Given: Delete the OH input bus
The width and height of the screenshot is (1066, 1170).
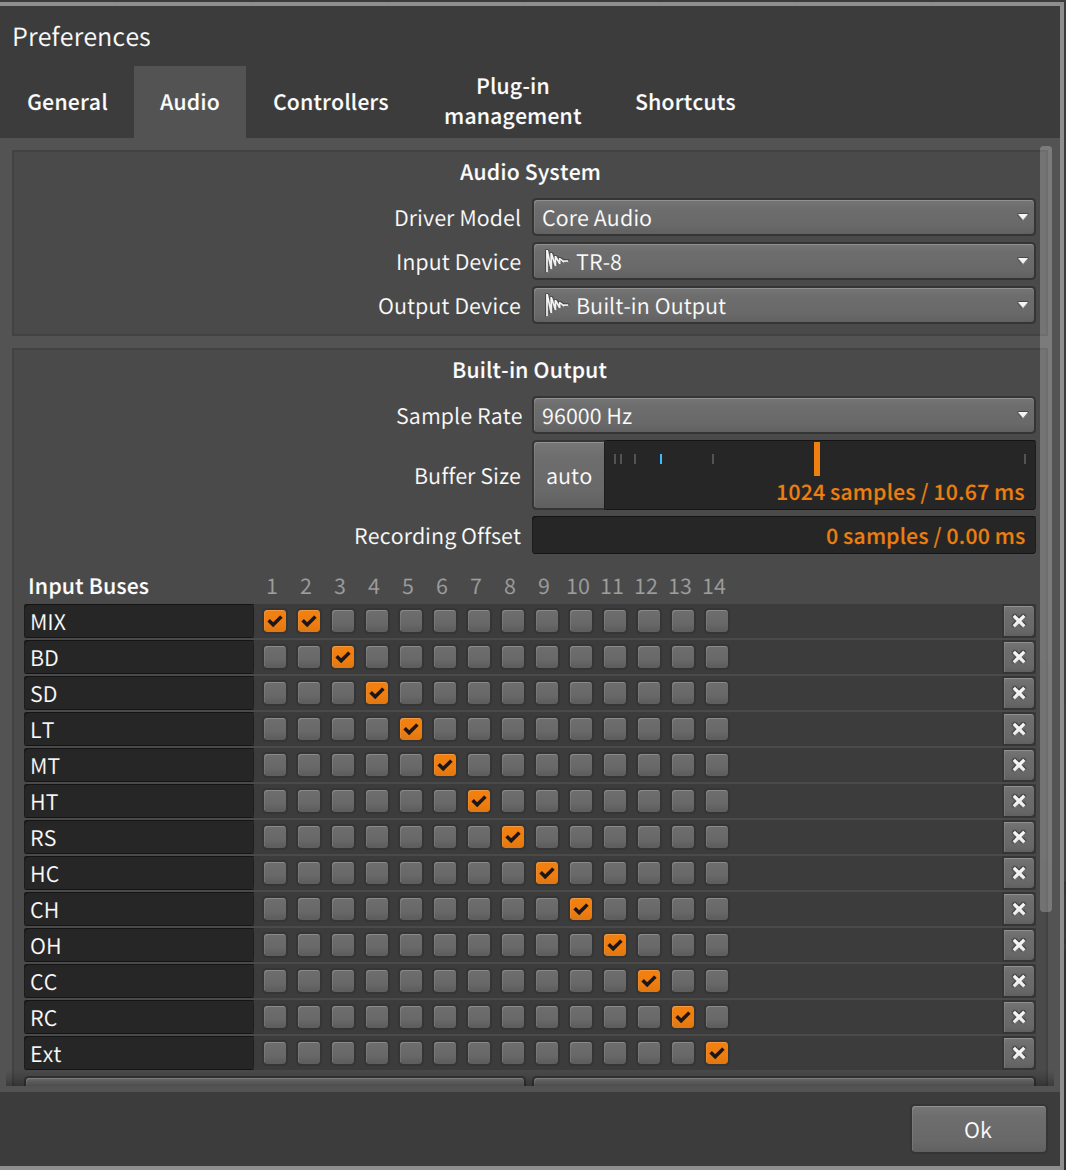Looking at the screenshot, I should tap(1018, 945).
